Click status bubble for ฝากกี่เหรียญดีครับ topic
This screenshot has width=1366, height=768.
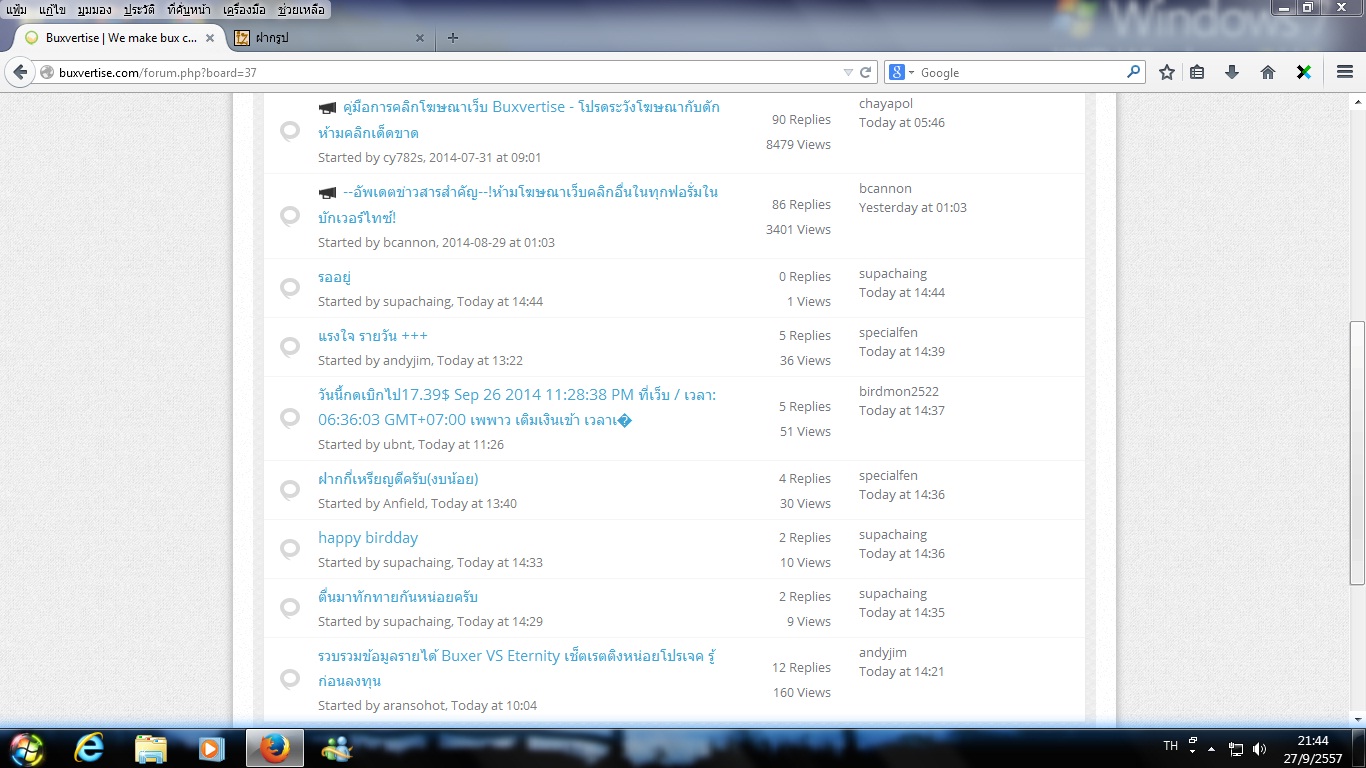[x=290, y=490]
